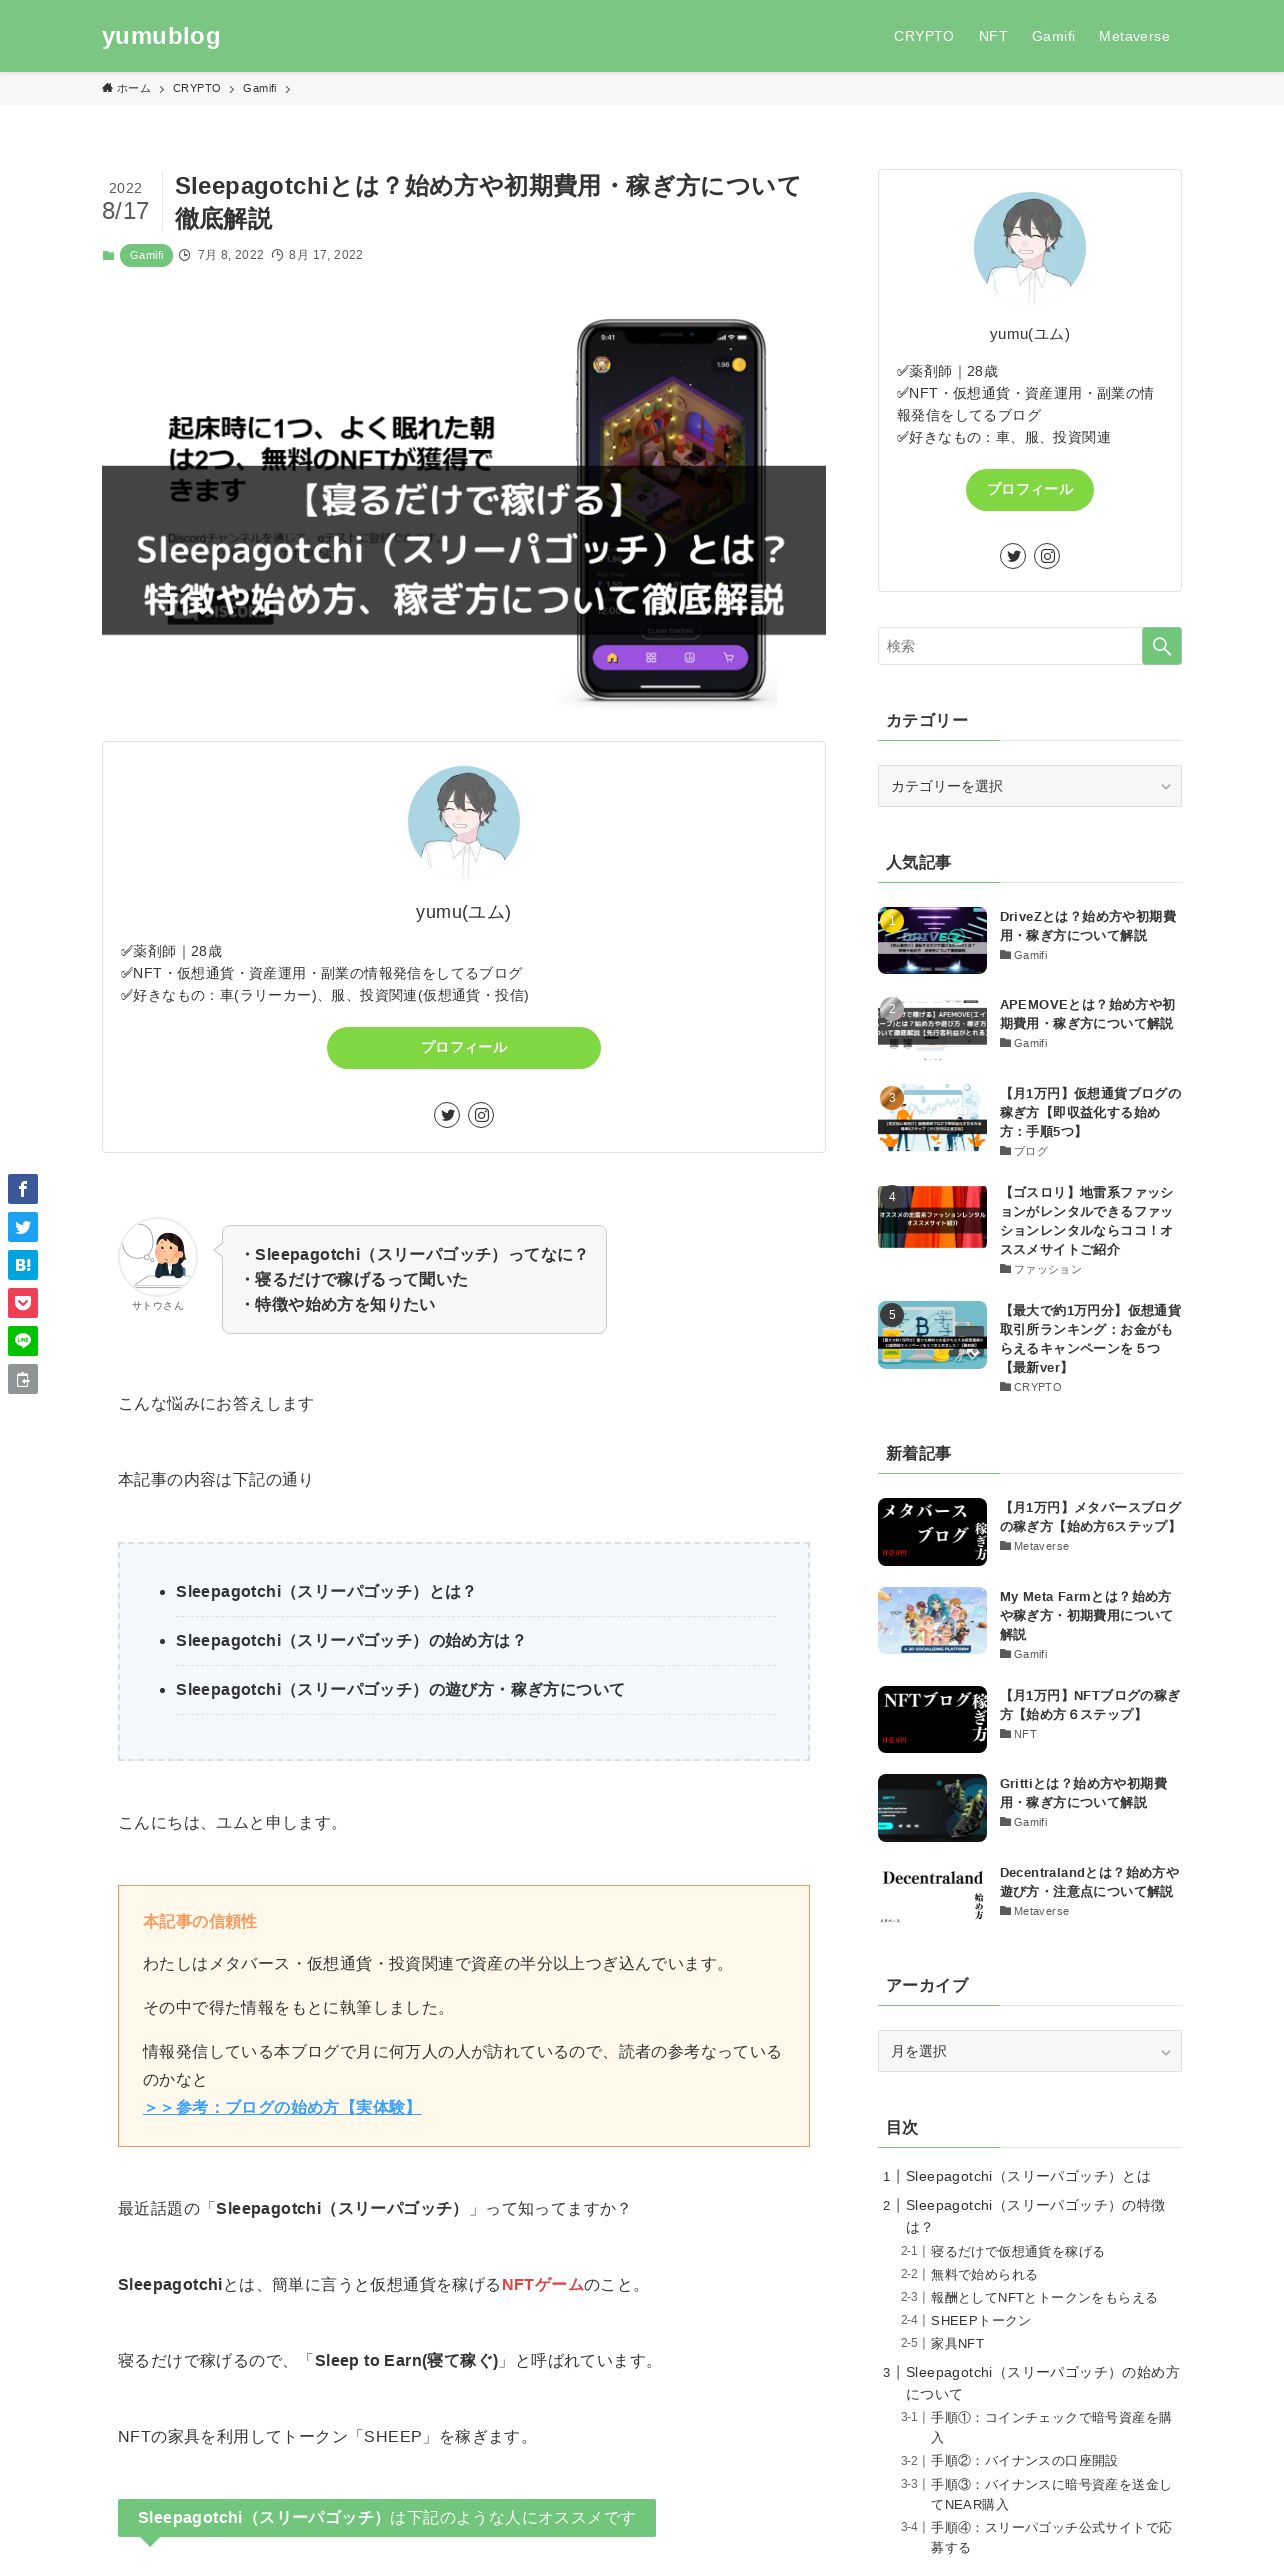Open rank 4 fashion rental thumbnail
The width and height of the screenshot is (1284, 2568).
pyautogui.click(x=932, y=1216)
